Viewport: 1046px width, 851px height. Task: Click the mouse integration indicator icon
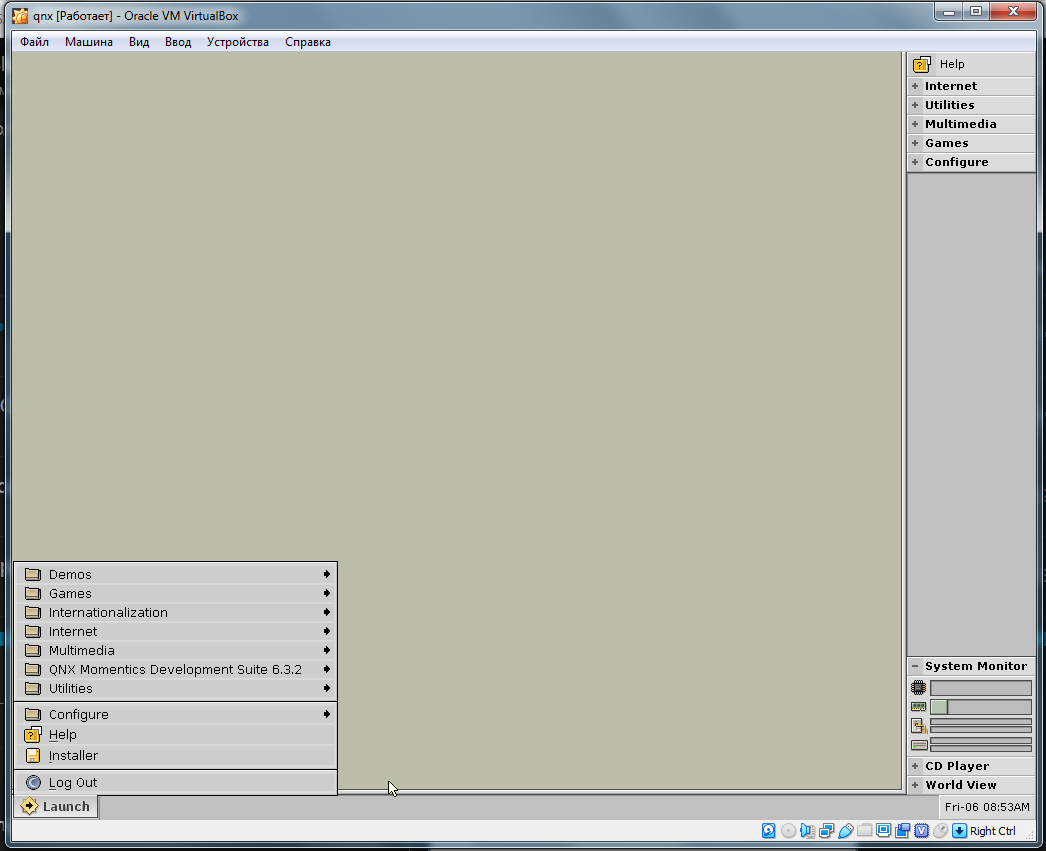(x=941, y=830)
